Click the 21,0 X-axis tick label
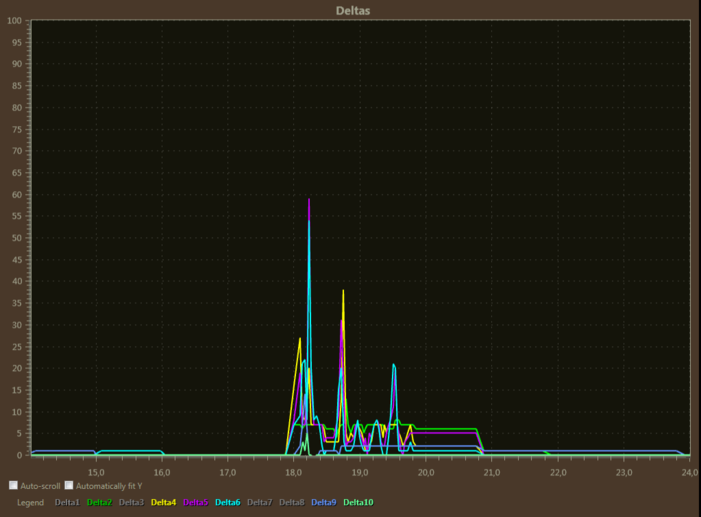 tap(491, 471)
